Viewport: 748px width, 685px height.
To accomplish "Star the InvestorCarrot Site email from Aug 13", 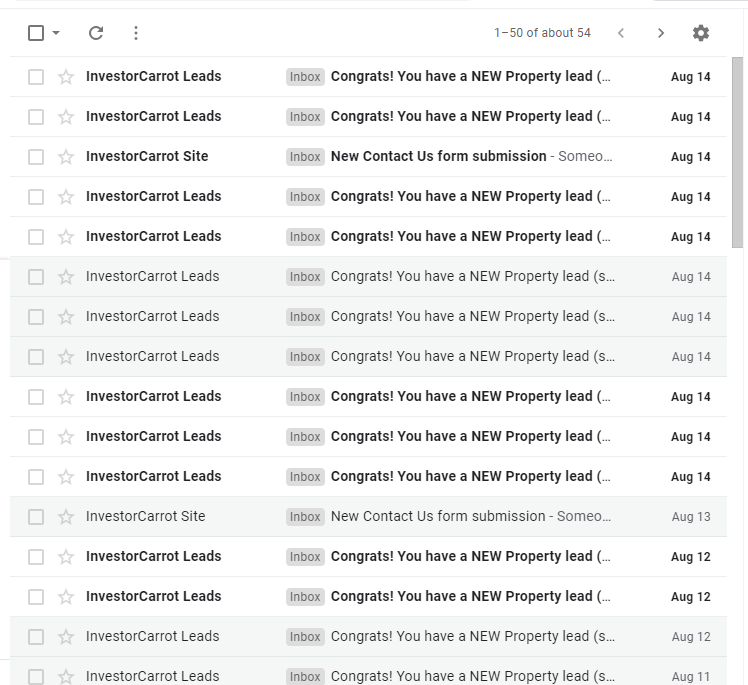I will click(66, 517).
